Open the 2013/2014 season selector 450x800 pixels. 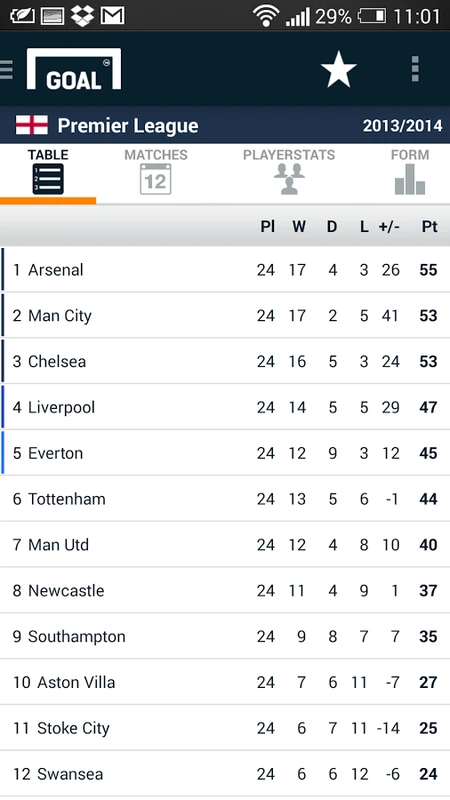[403, 126]
